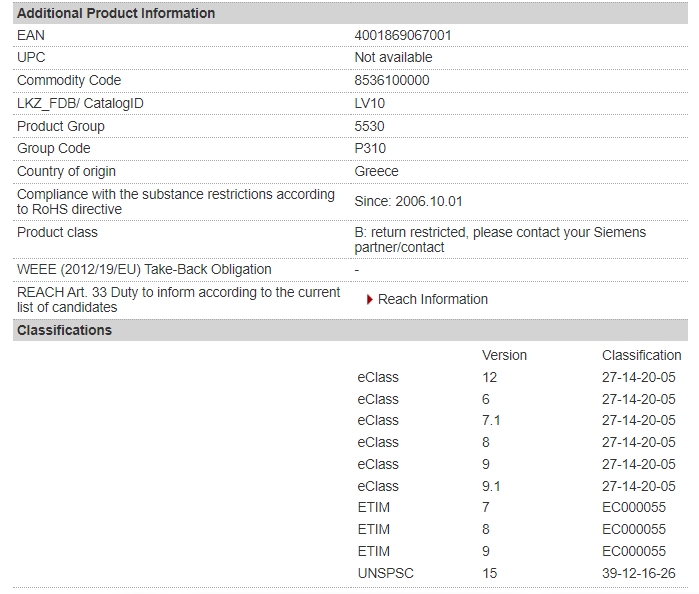Click the Group Code value P310
Screen dimensions: 699x594
click(370, 148)
